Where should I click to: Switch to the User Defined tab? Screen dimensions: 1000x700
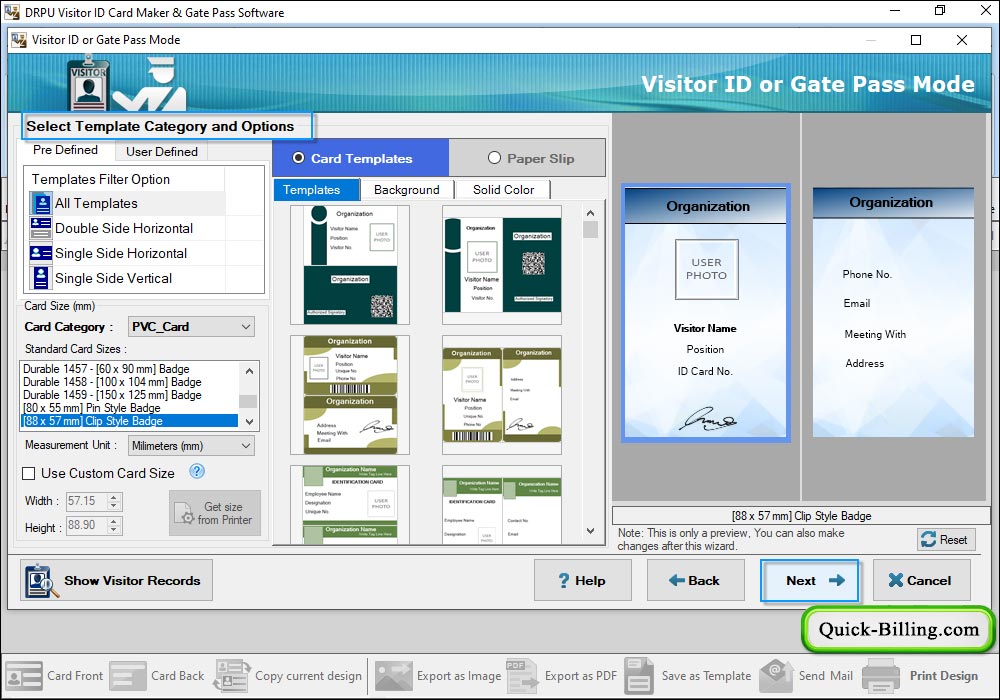coord(162,152)
